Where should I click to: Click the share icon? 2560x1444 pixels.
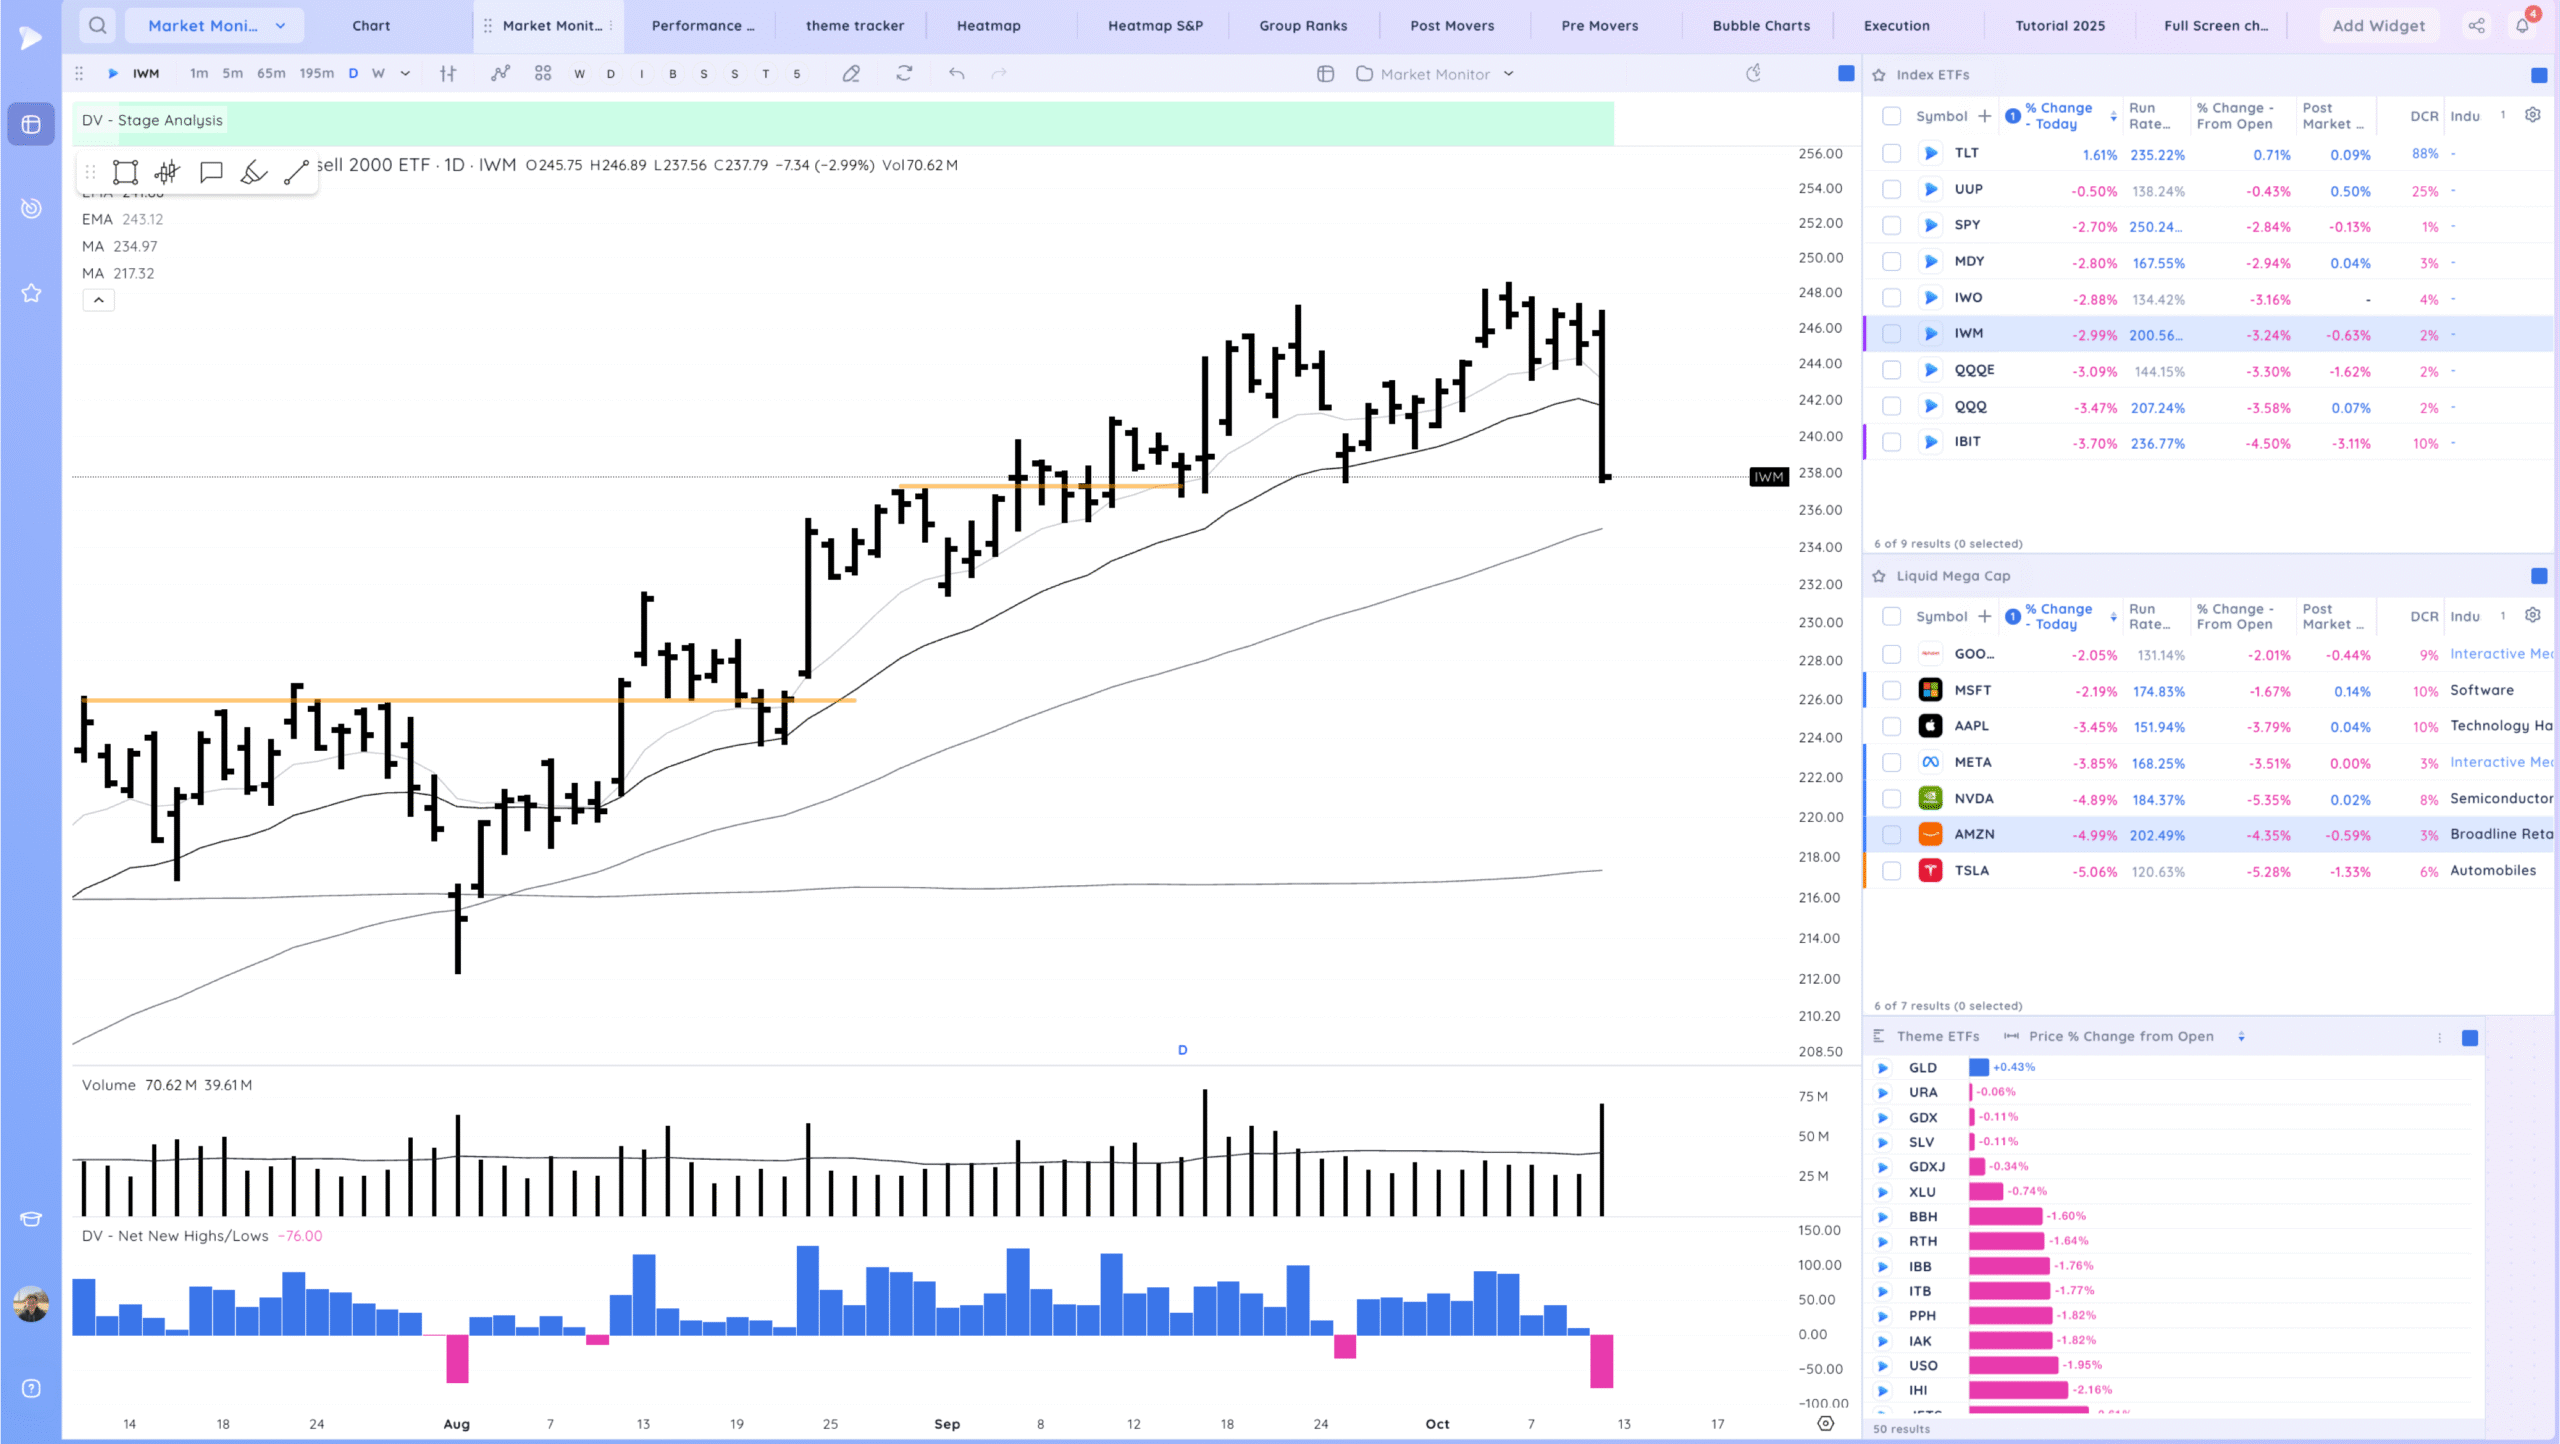pos(2476,26)
